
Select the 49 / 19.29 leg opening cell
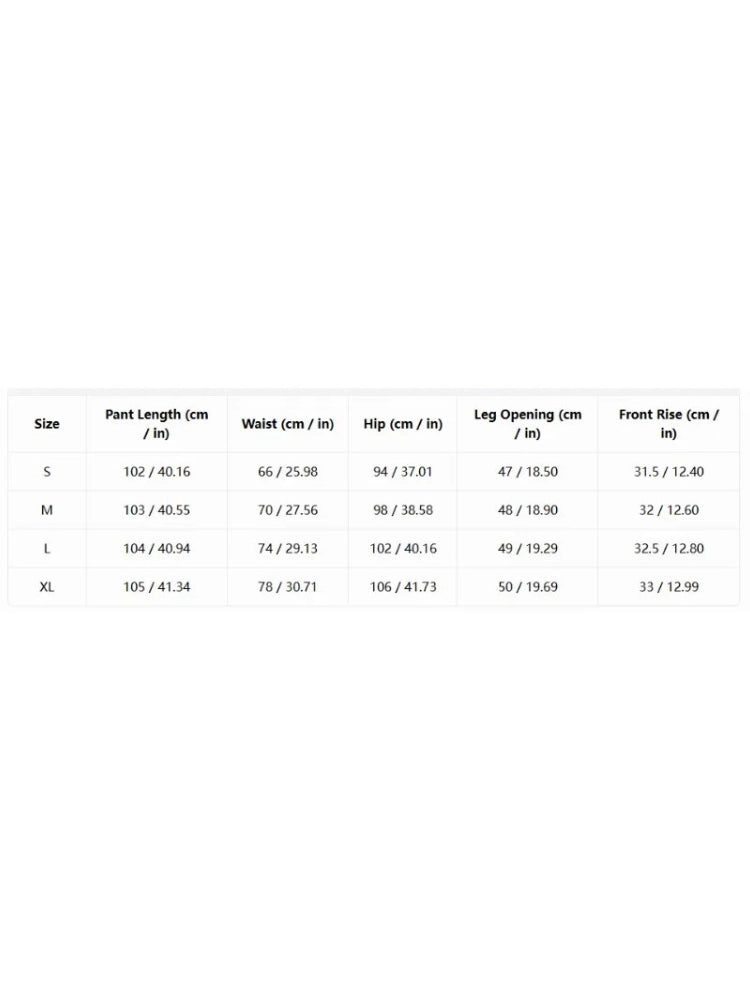coord(527,548)
